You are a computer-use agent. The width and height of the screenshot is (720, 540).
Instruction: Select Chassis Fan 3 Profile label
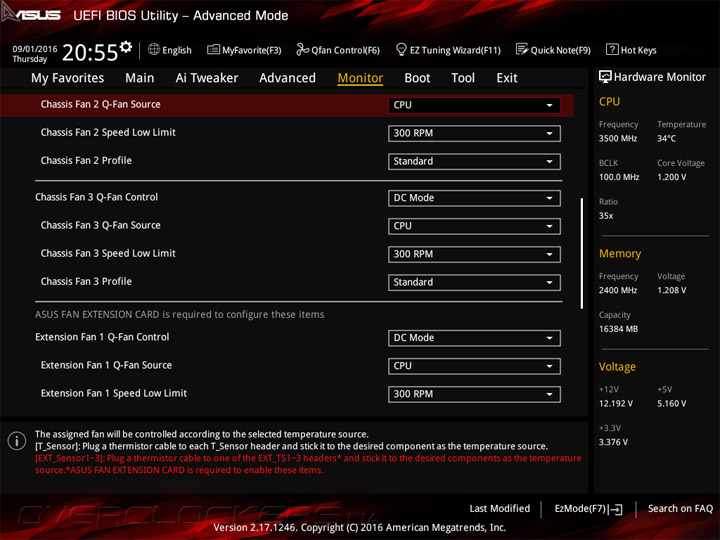86,281
